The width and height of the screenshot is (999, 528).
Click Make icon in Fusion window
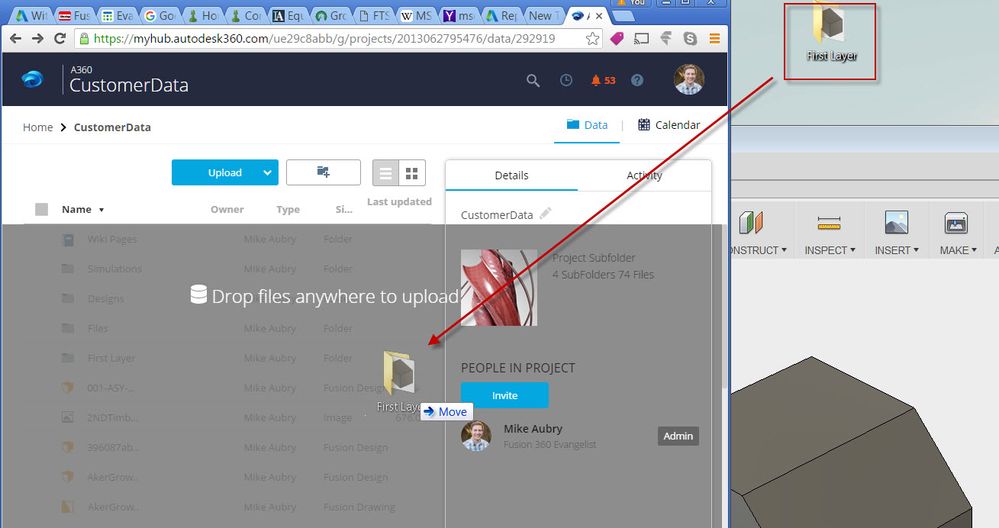(x=956, y=223)
